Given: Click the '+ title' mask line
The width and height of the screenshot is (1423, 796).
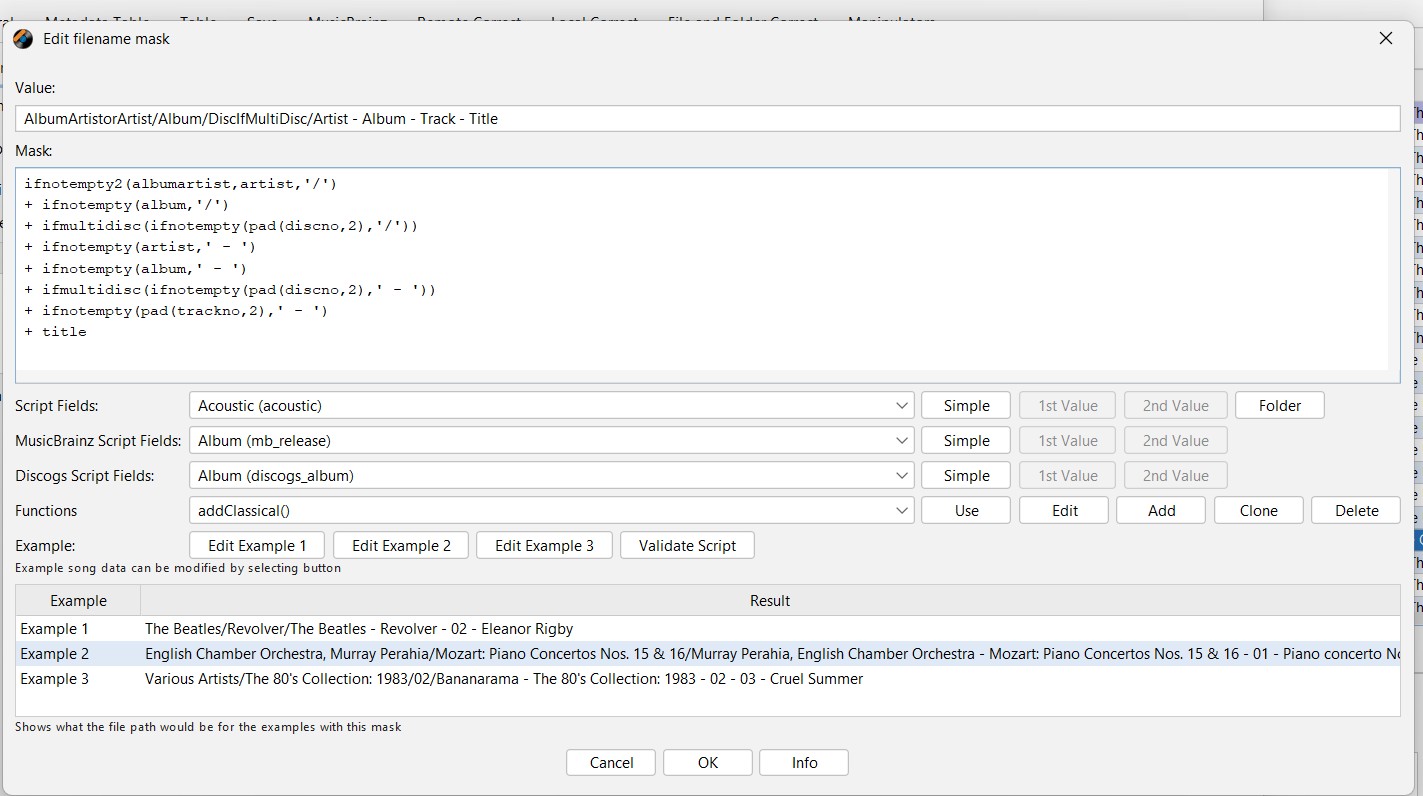Looking at the screenshot, I should coord(56,332).
